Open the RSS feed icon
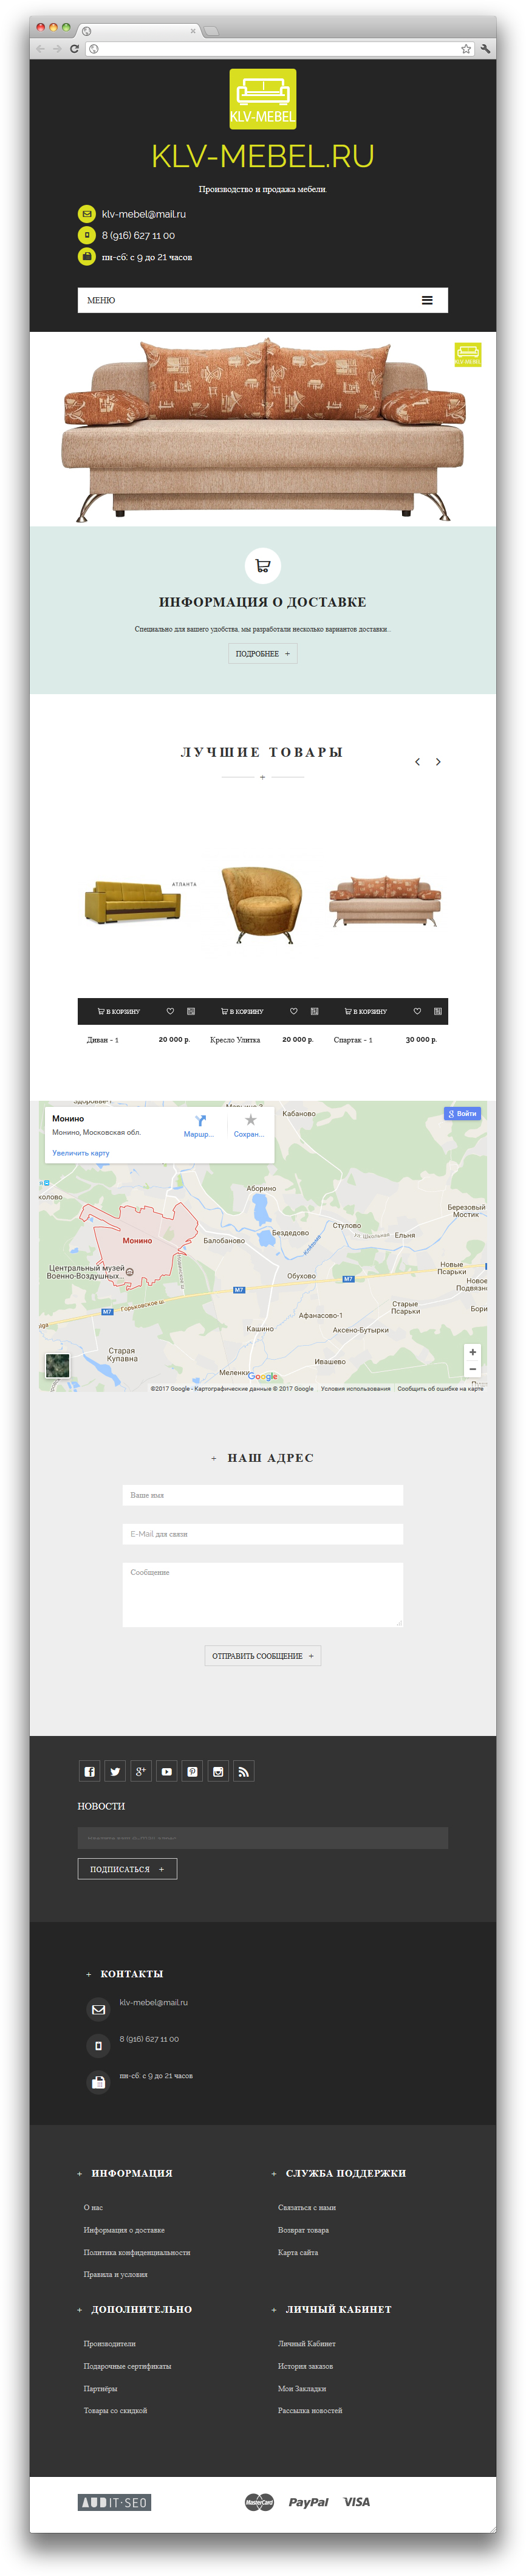This screenshot has height=2576, width=526. (x=243, y=1771)
